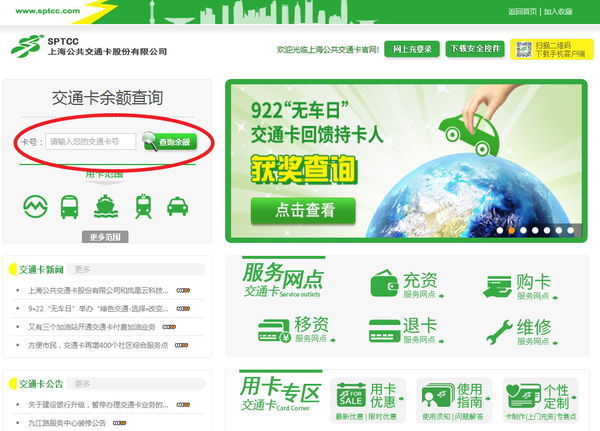600x431 pixels.
Task: Open notice 九江路服务中心装修公告
Action: [x=67, y=423]
